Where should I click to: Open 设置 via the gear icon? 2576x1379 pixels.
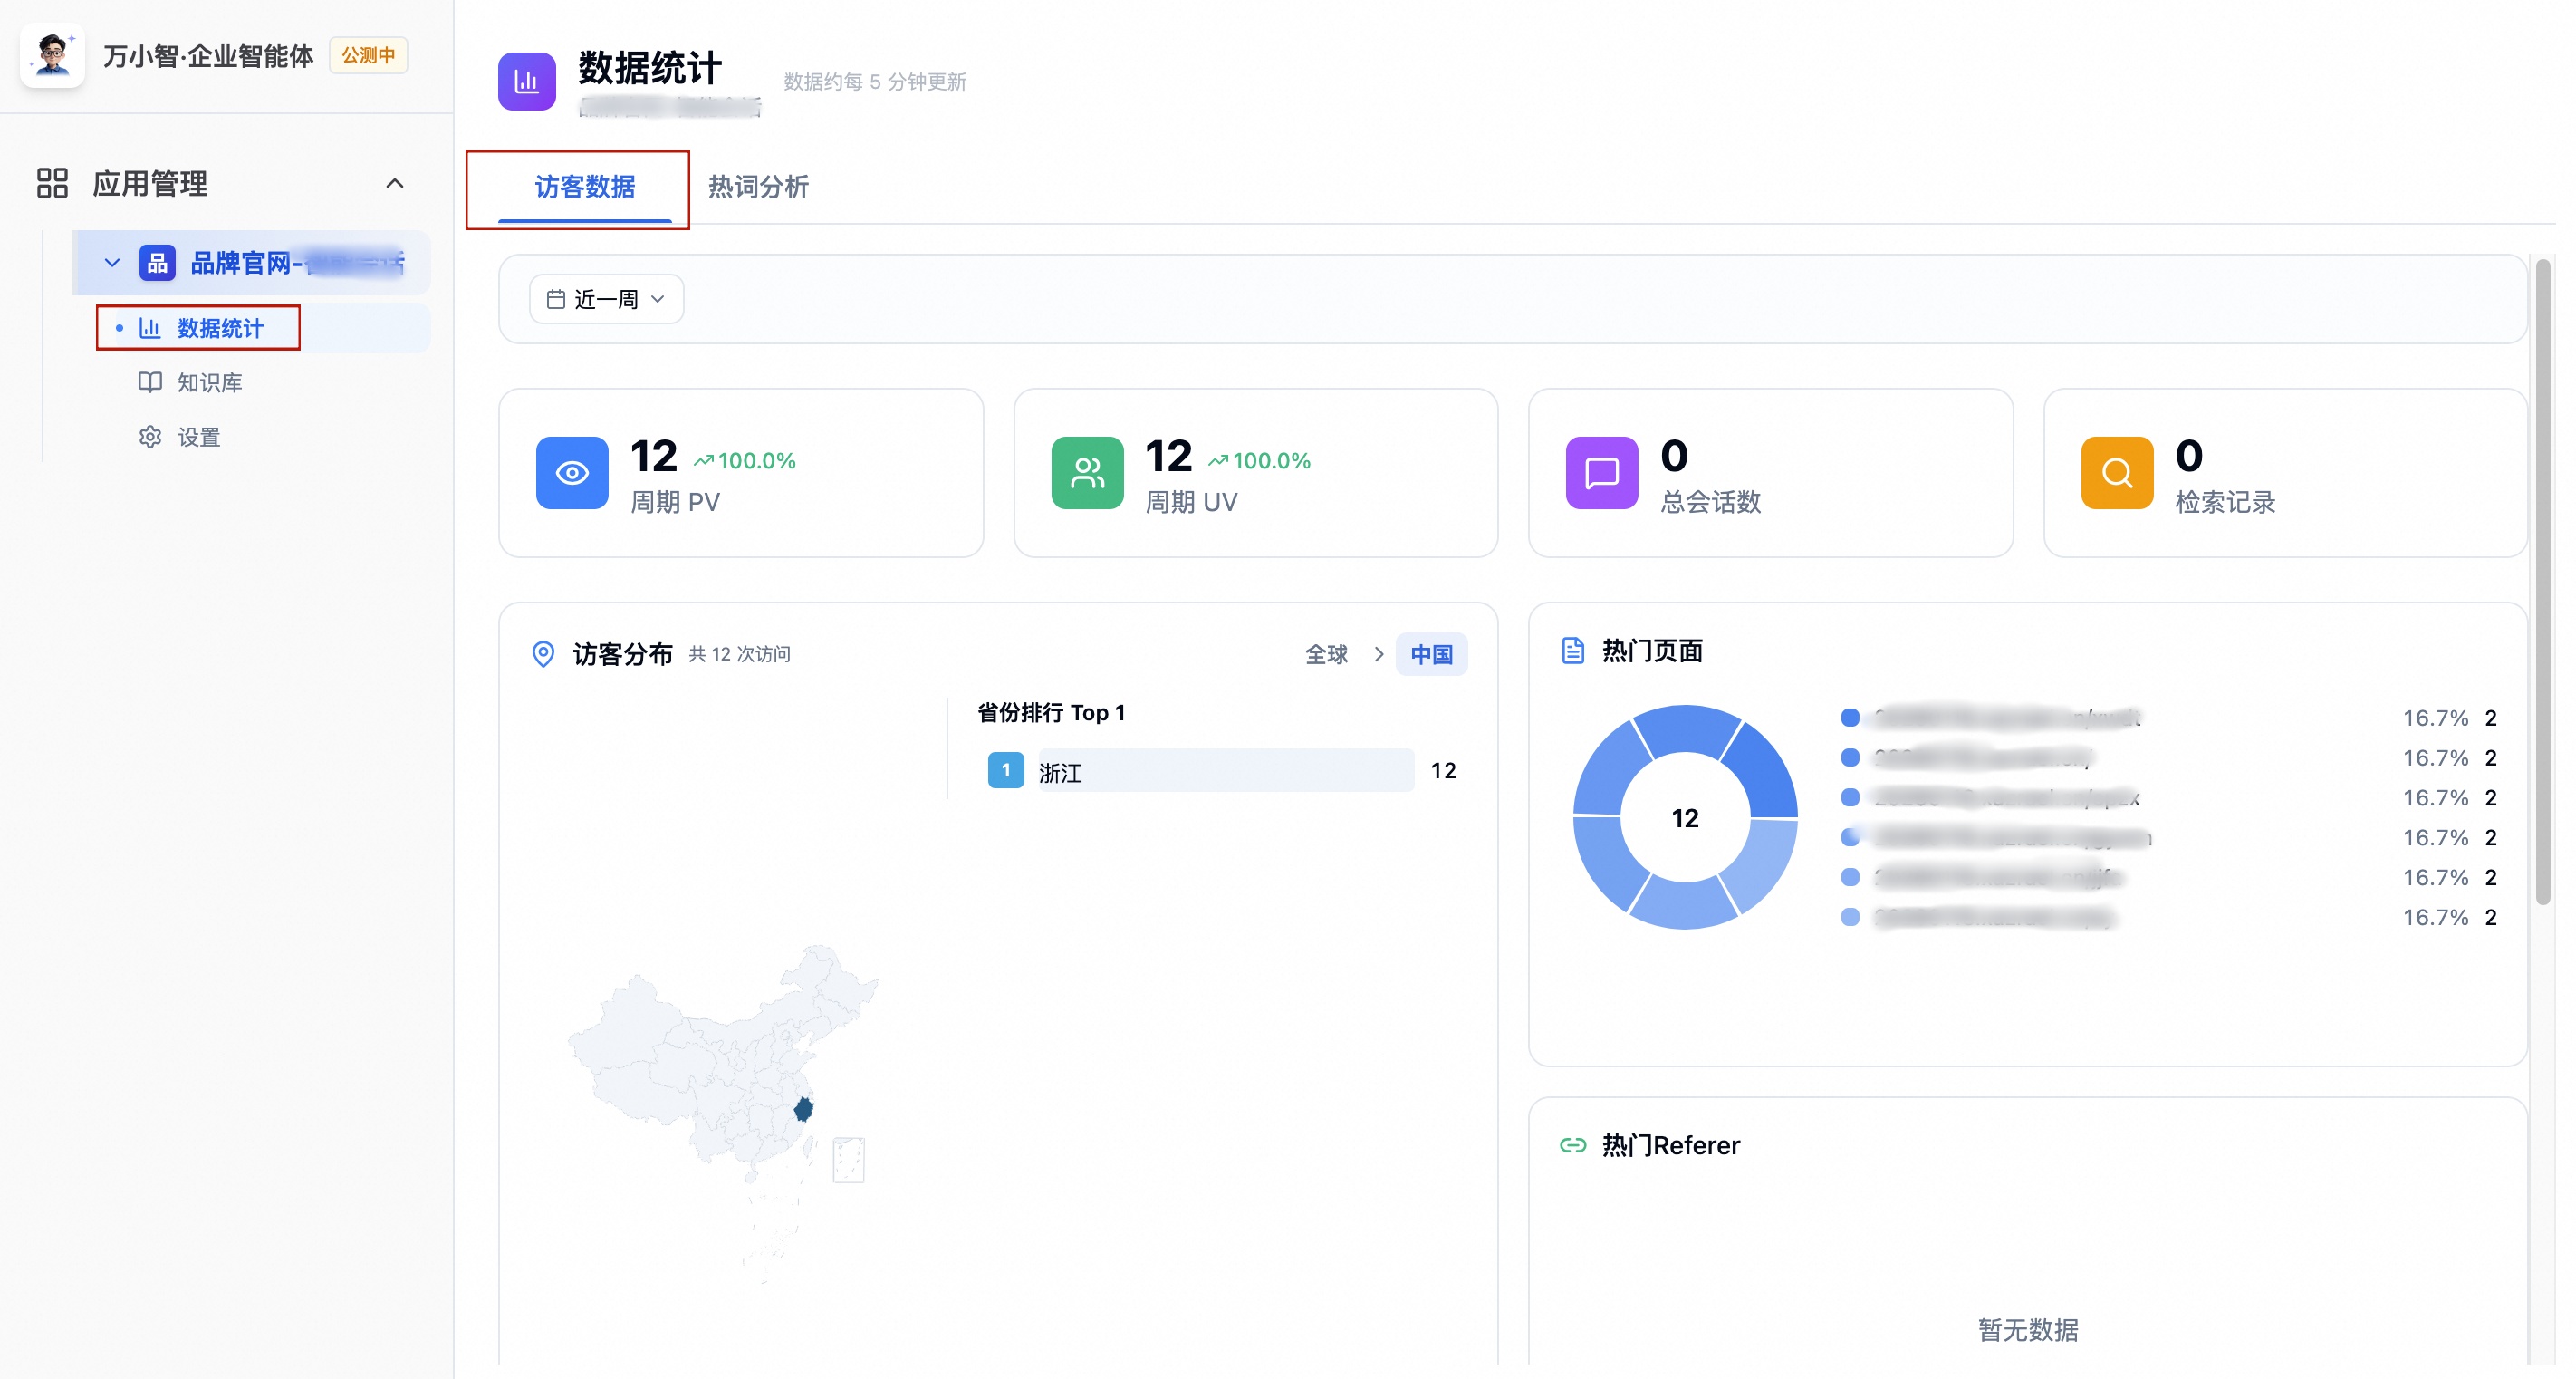click(x=149, y=436)
